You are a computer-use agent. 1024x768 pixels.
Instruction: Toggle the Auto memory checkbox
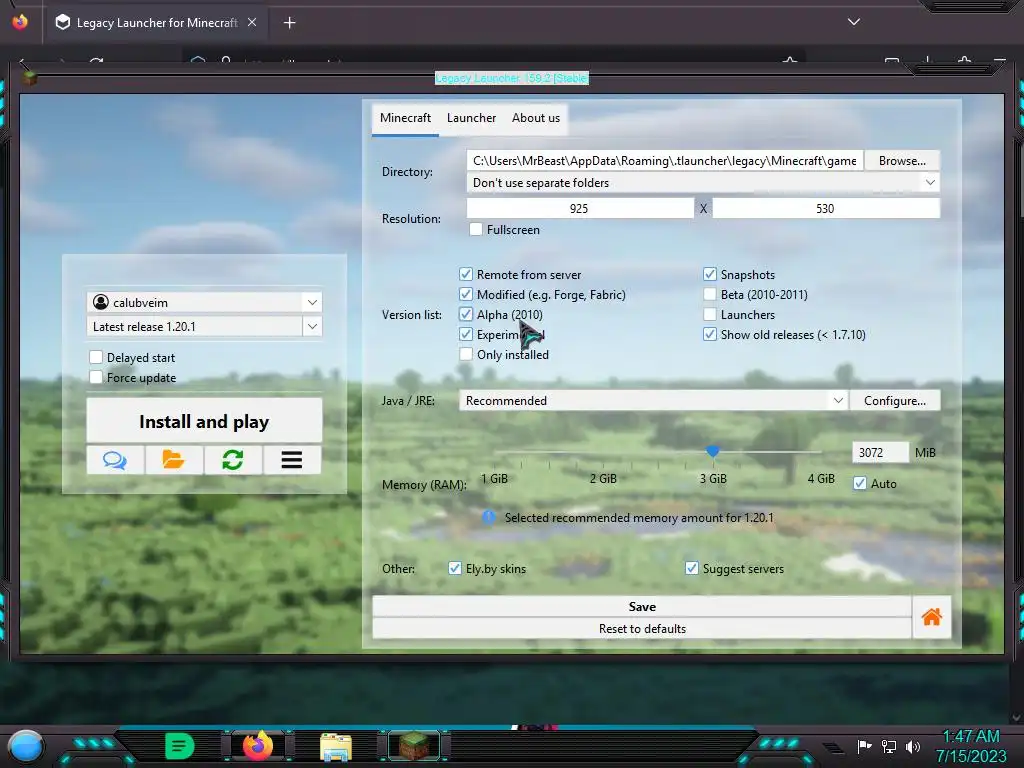(860, 483)
